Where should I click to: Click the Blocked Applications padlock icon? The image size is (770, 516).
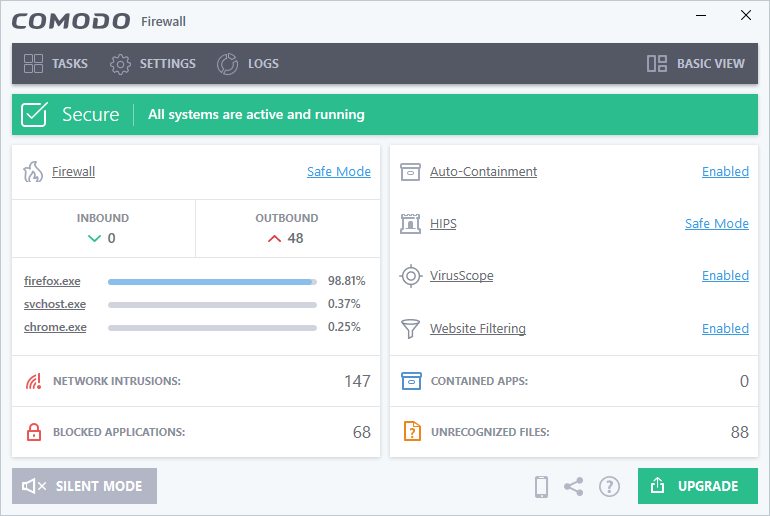coord(33,432)
